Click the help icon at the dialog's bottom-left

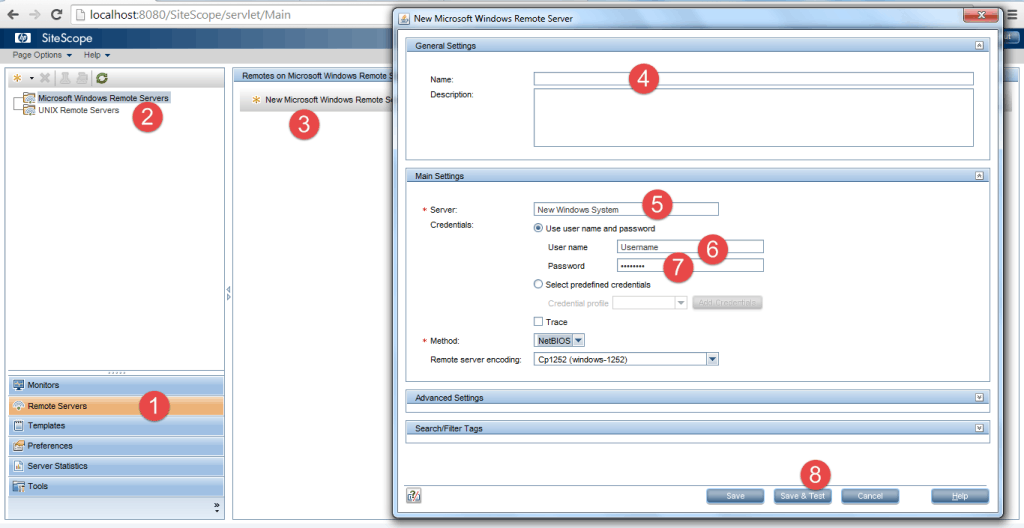click(x=413, y=496)
